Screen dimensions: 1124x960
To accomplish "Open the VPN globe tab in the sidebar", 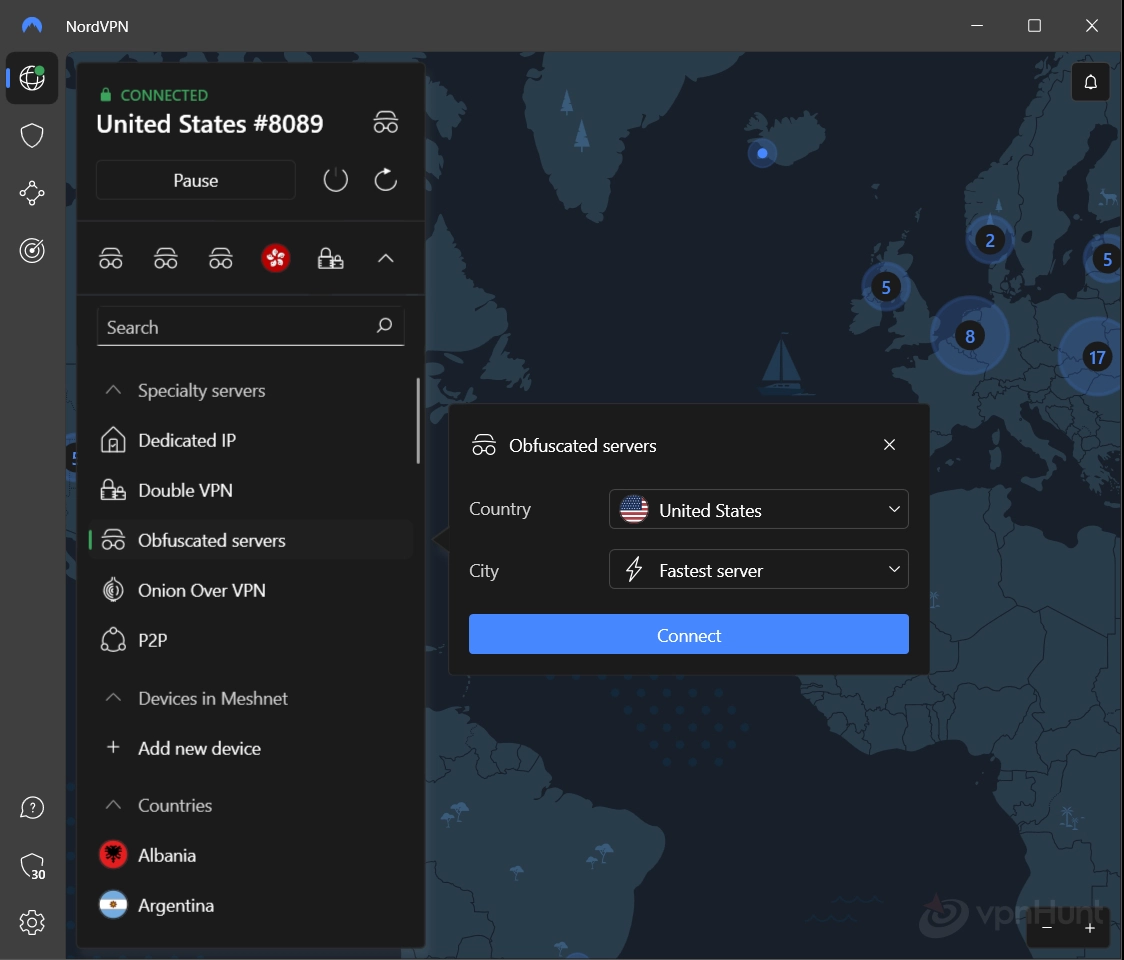I will (32, 78).
